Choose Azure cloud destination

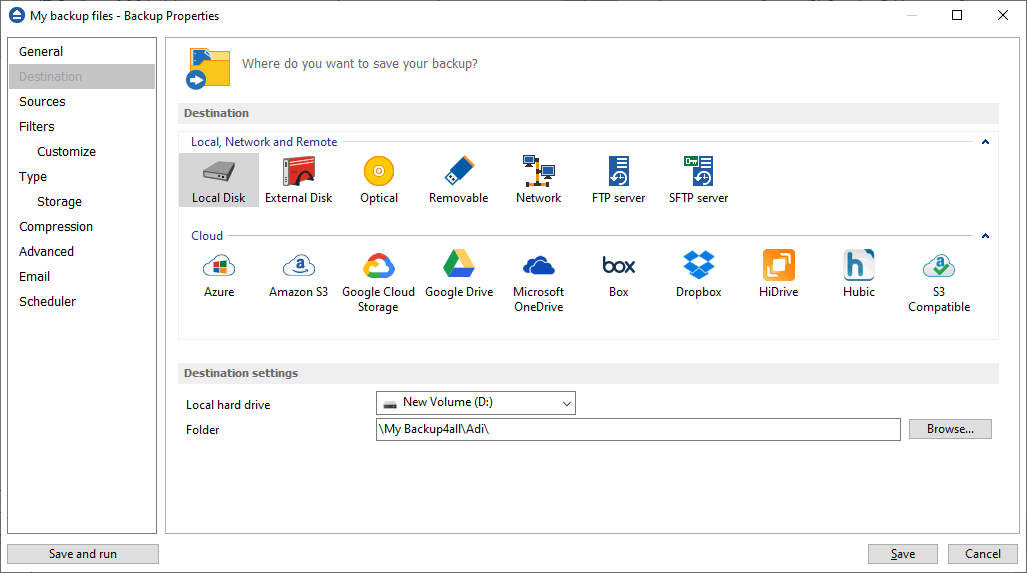(219, 274)
